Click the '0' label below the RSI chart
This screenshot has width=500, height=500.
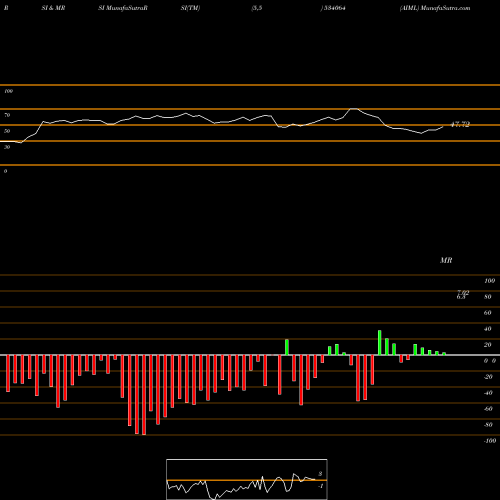click(5, 171)
